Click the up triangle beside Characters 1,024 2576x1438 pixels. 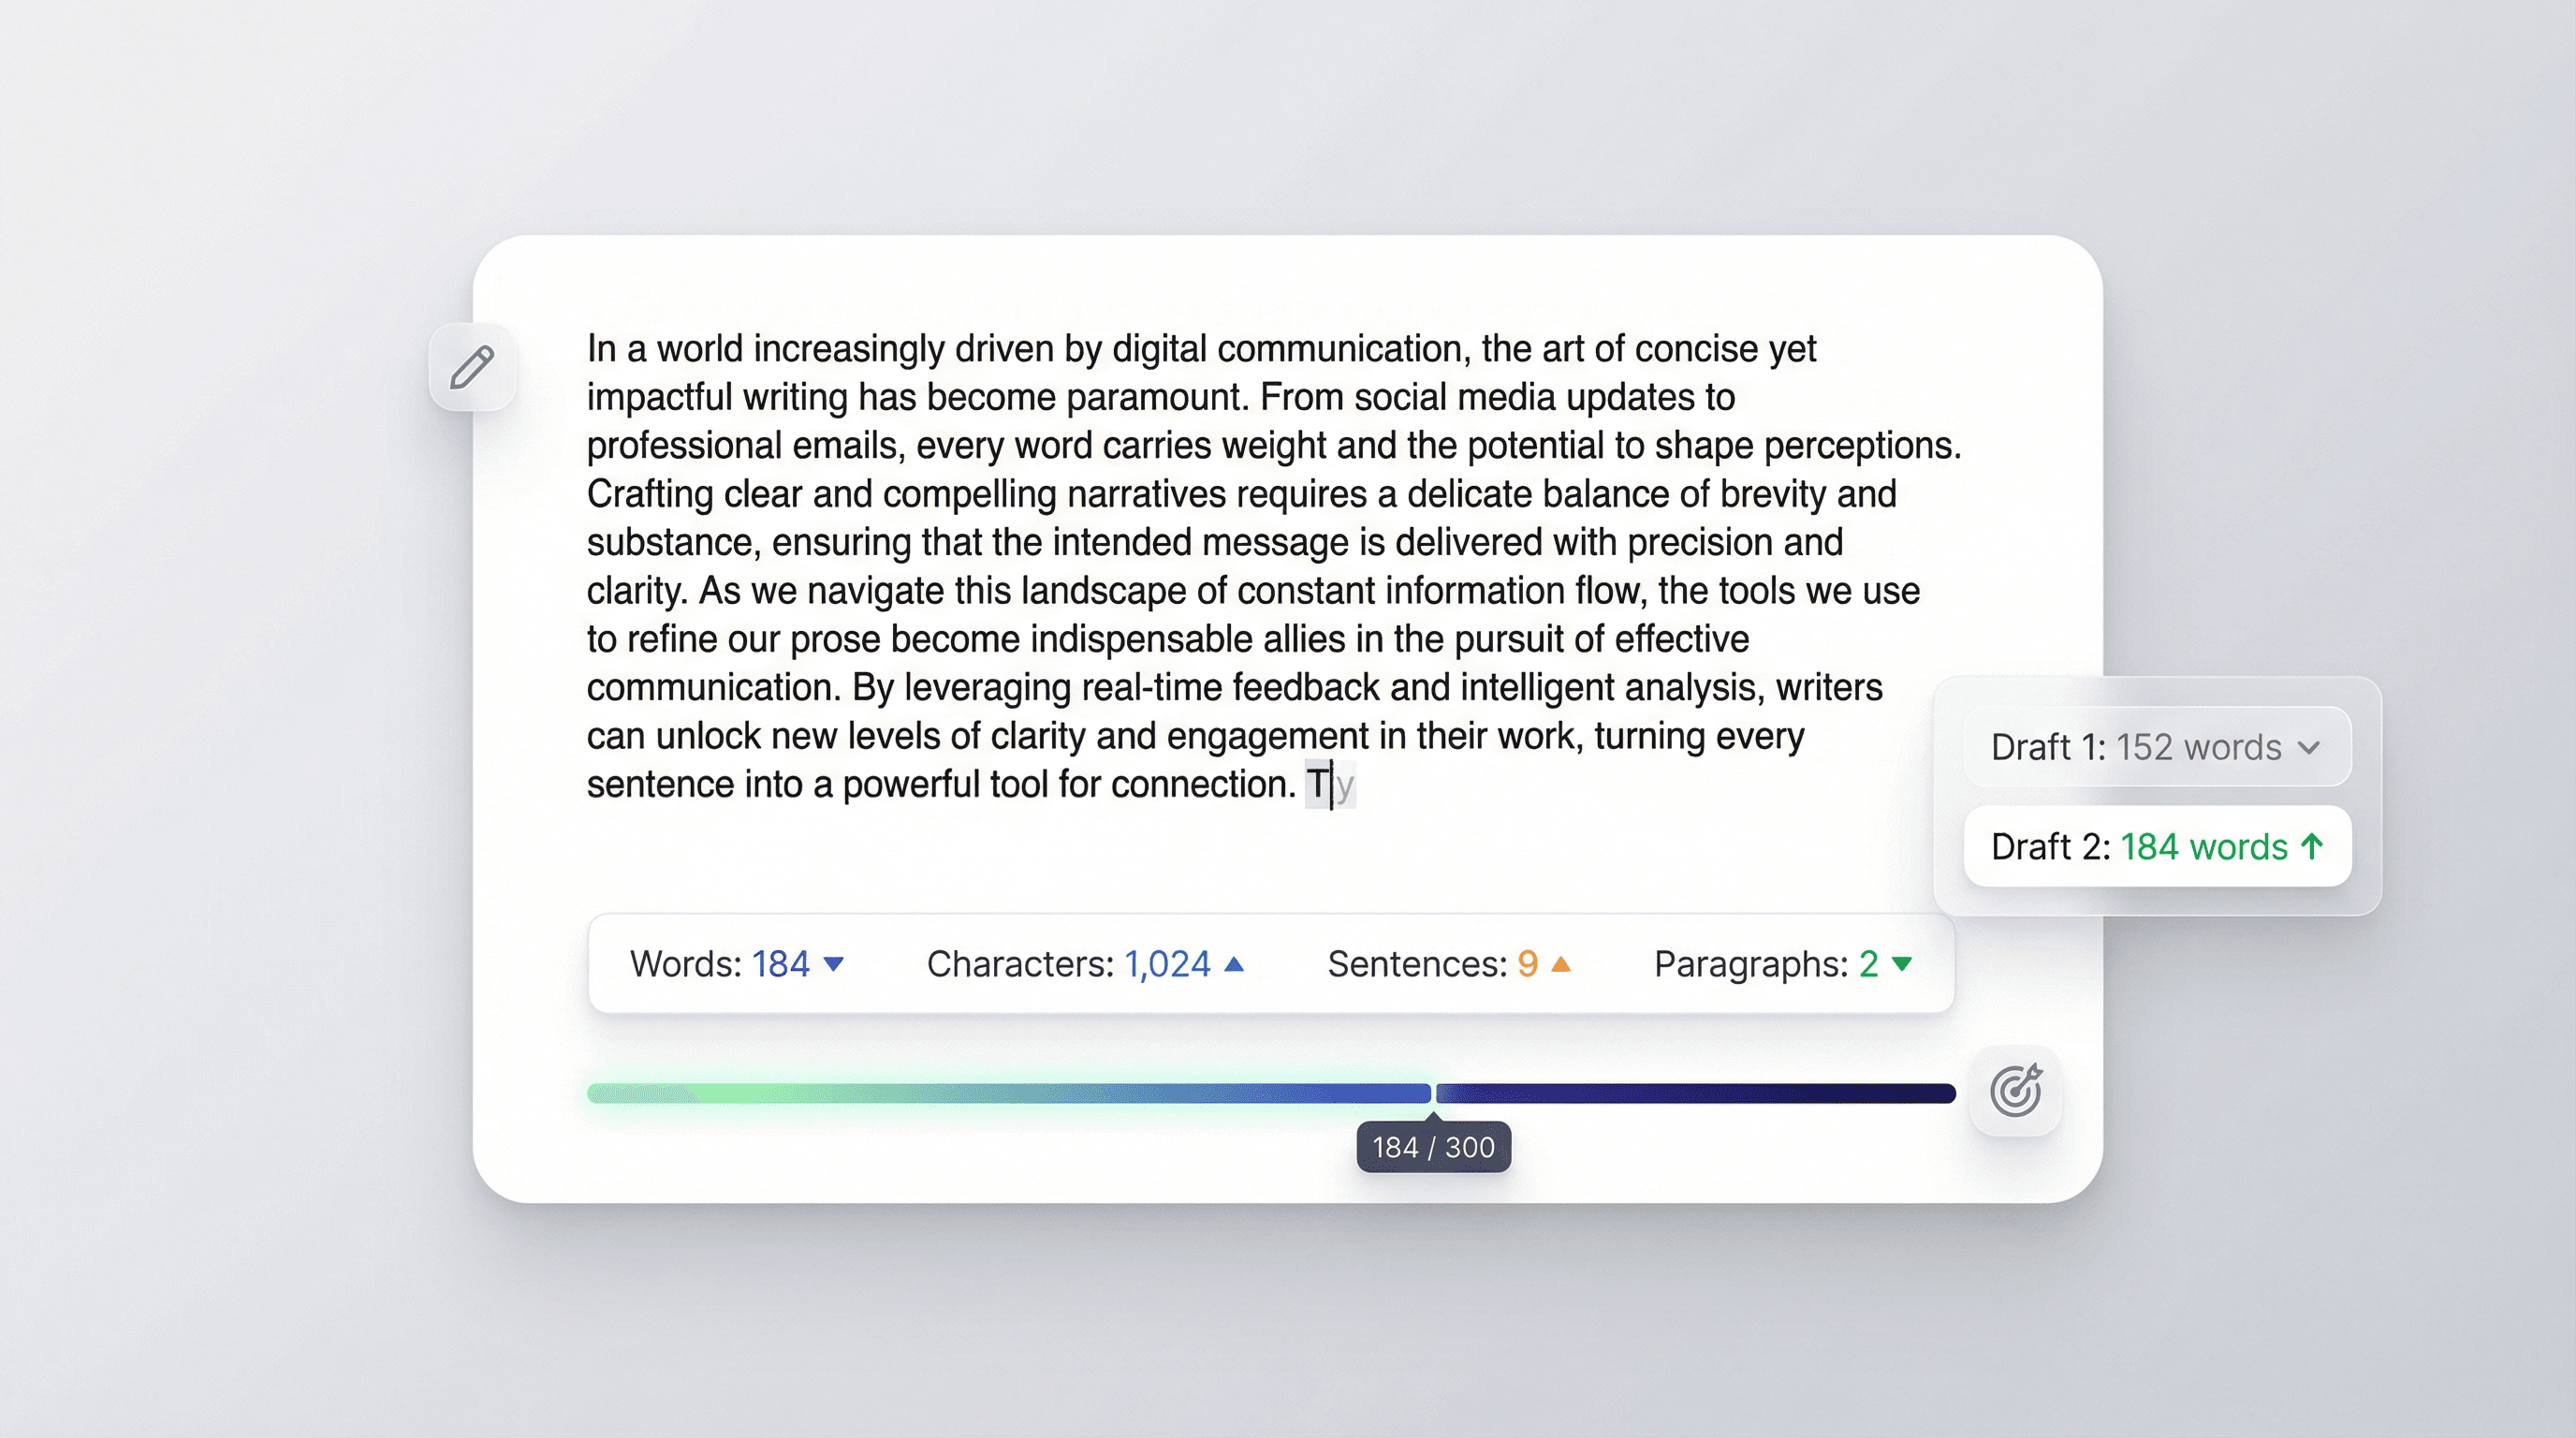click(x=1234, y=964)
